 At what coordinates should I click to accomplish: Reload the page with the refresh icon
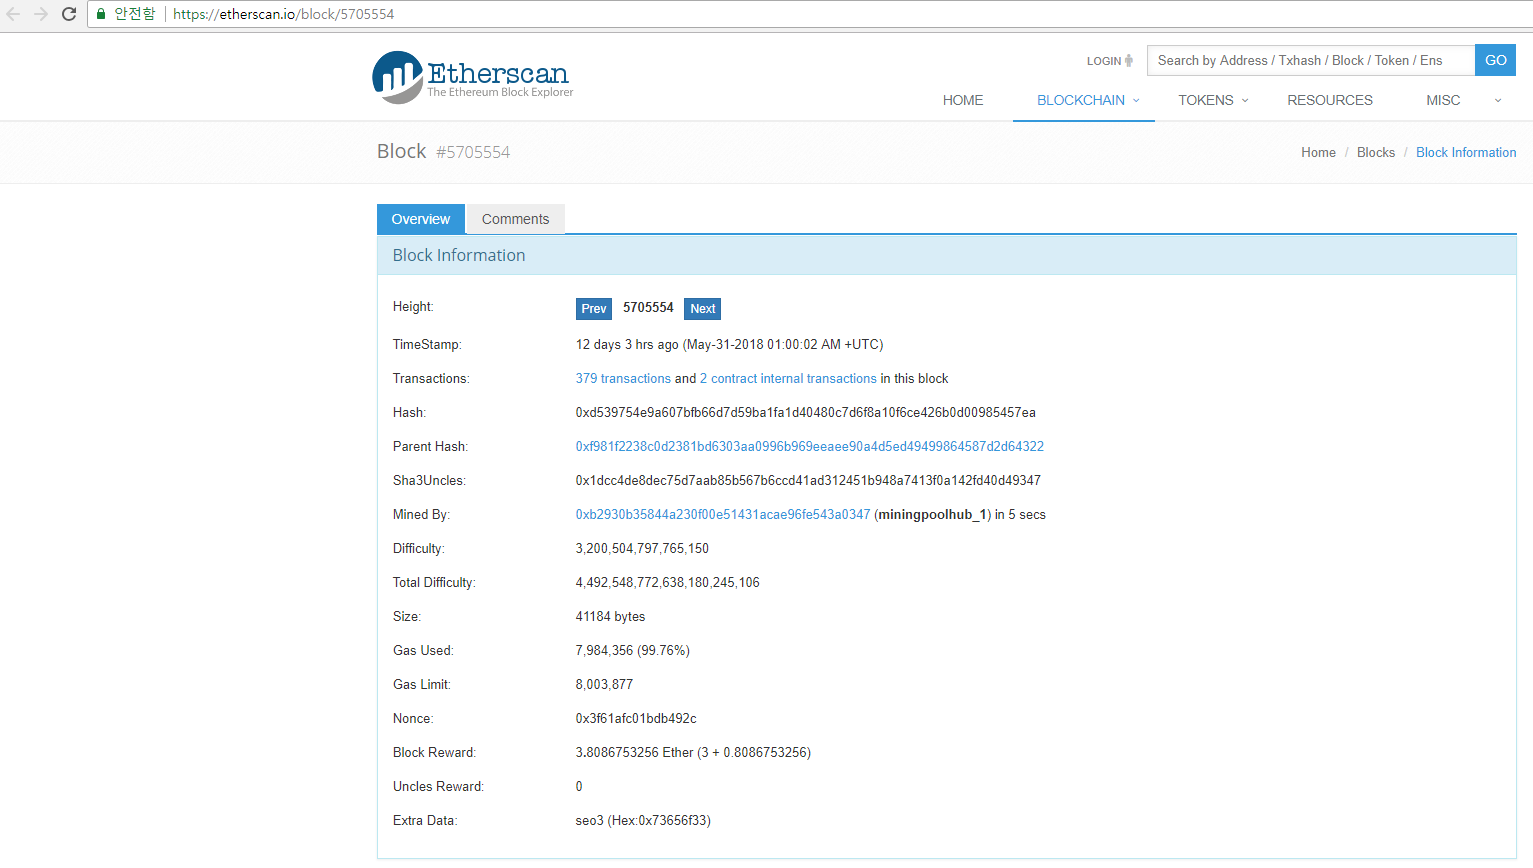(69, 14)
